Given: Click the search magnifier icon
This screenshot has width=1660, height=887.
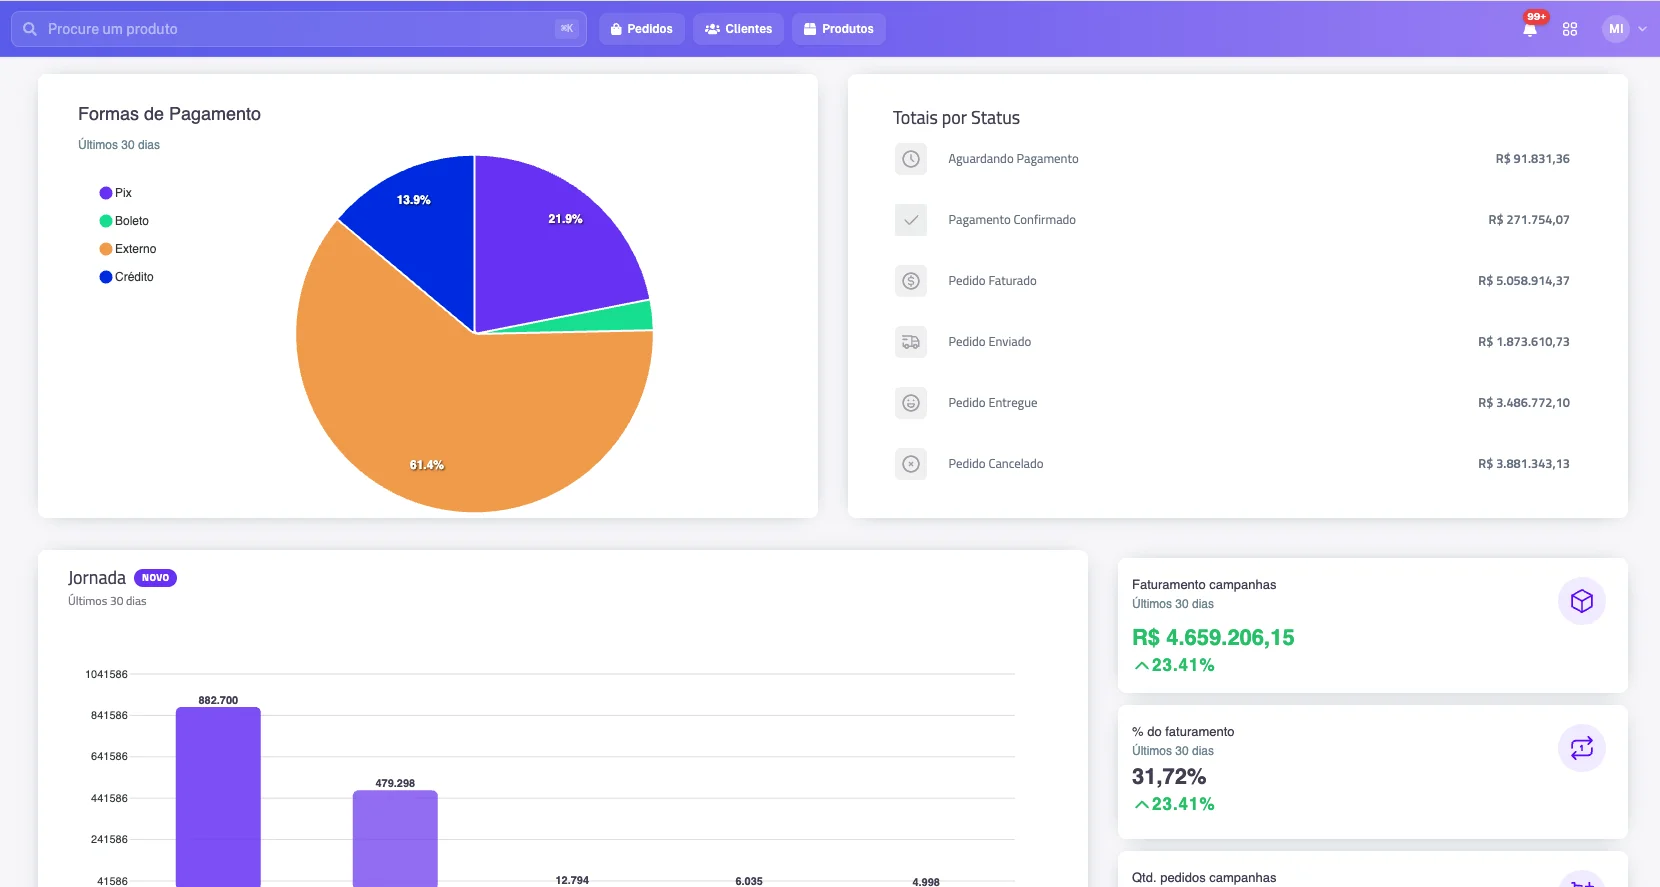Looking at the screenshot, I should [30, 29].
